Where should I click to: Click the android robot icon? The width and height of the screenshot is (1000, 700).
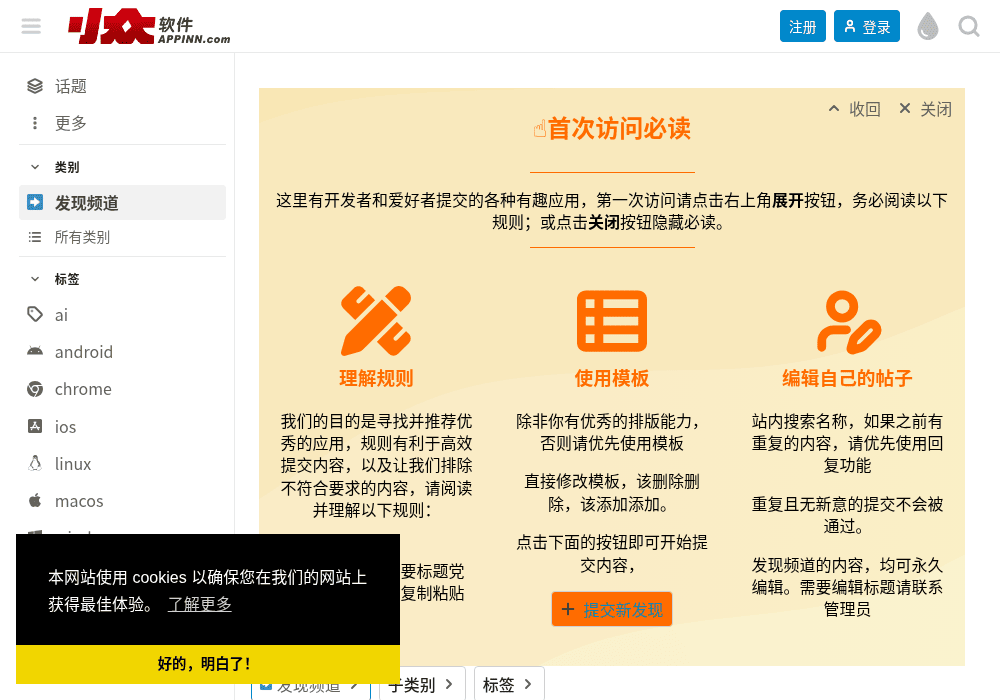35,351
